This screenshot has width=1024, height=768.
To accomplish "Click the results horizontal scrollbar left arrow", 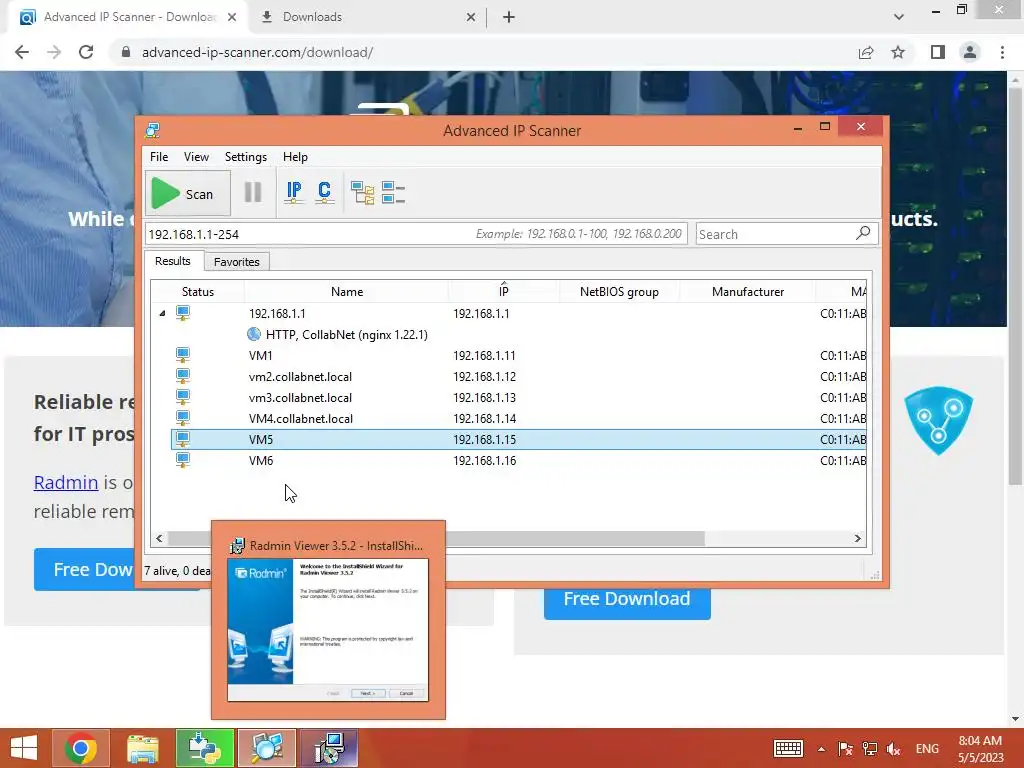I will (x=159, y=538).
